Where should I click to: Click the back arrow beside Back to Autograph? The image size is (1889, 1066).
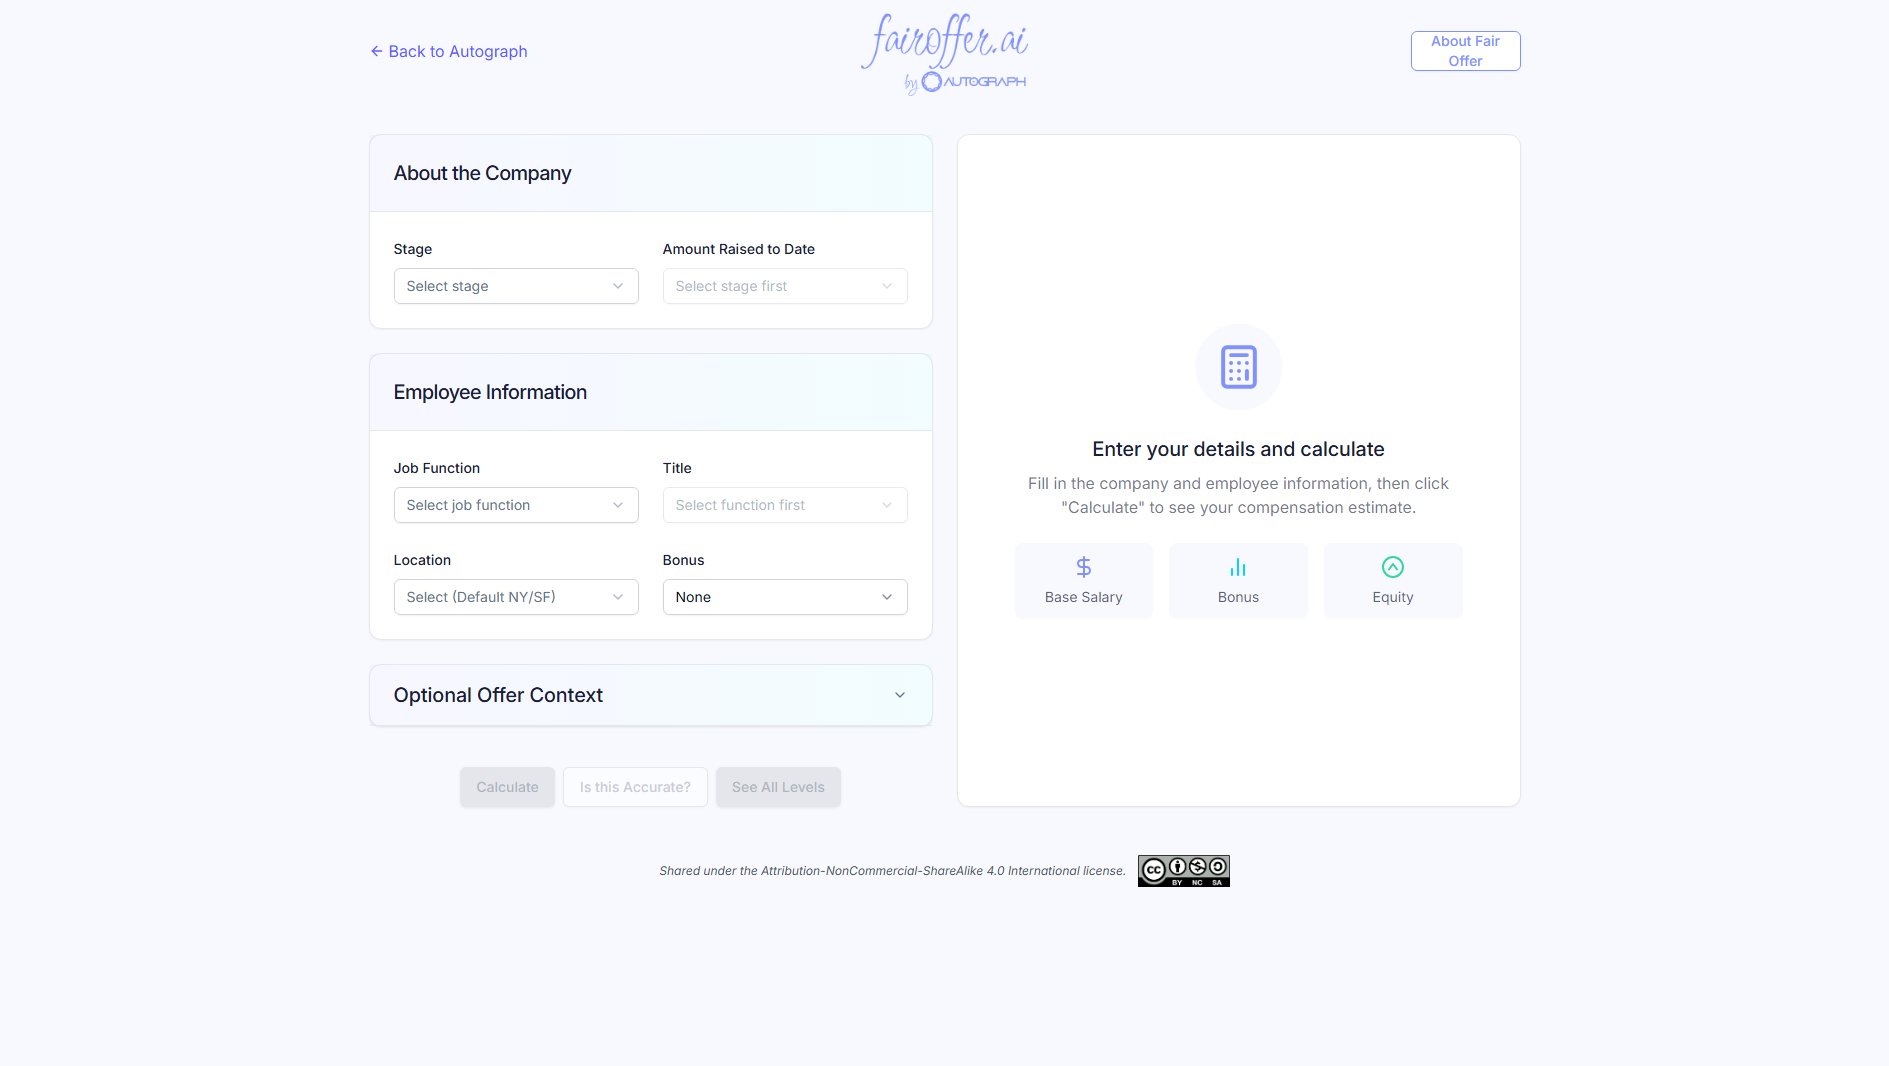pos(376,51)
